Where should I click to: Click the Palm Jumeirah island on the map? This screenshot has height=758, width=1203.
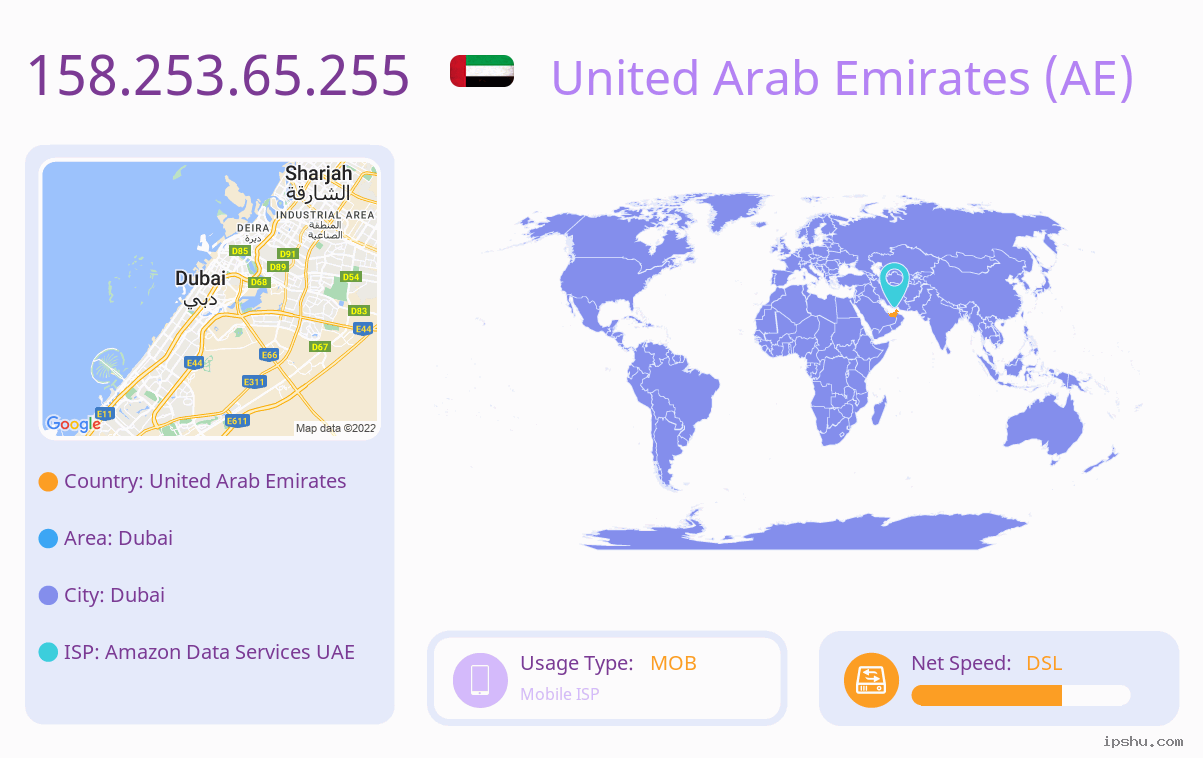tap(107, 368)
